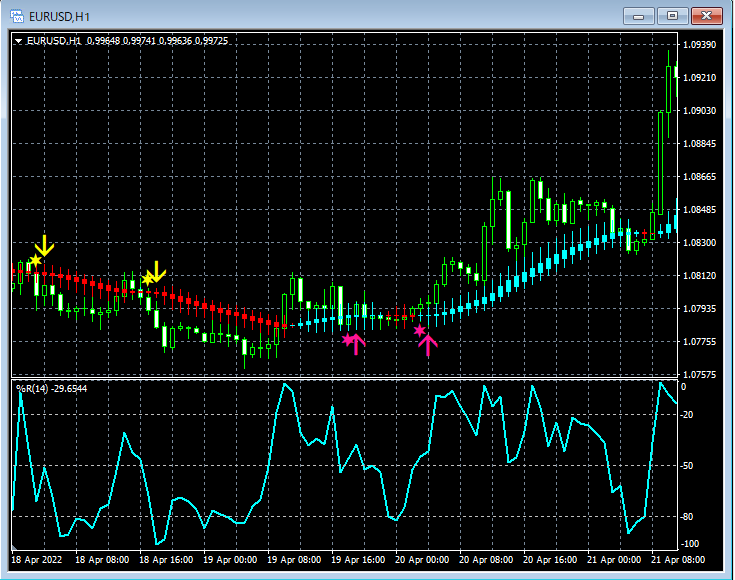Click the -50 level on the %R scale

coord(687,466)
